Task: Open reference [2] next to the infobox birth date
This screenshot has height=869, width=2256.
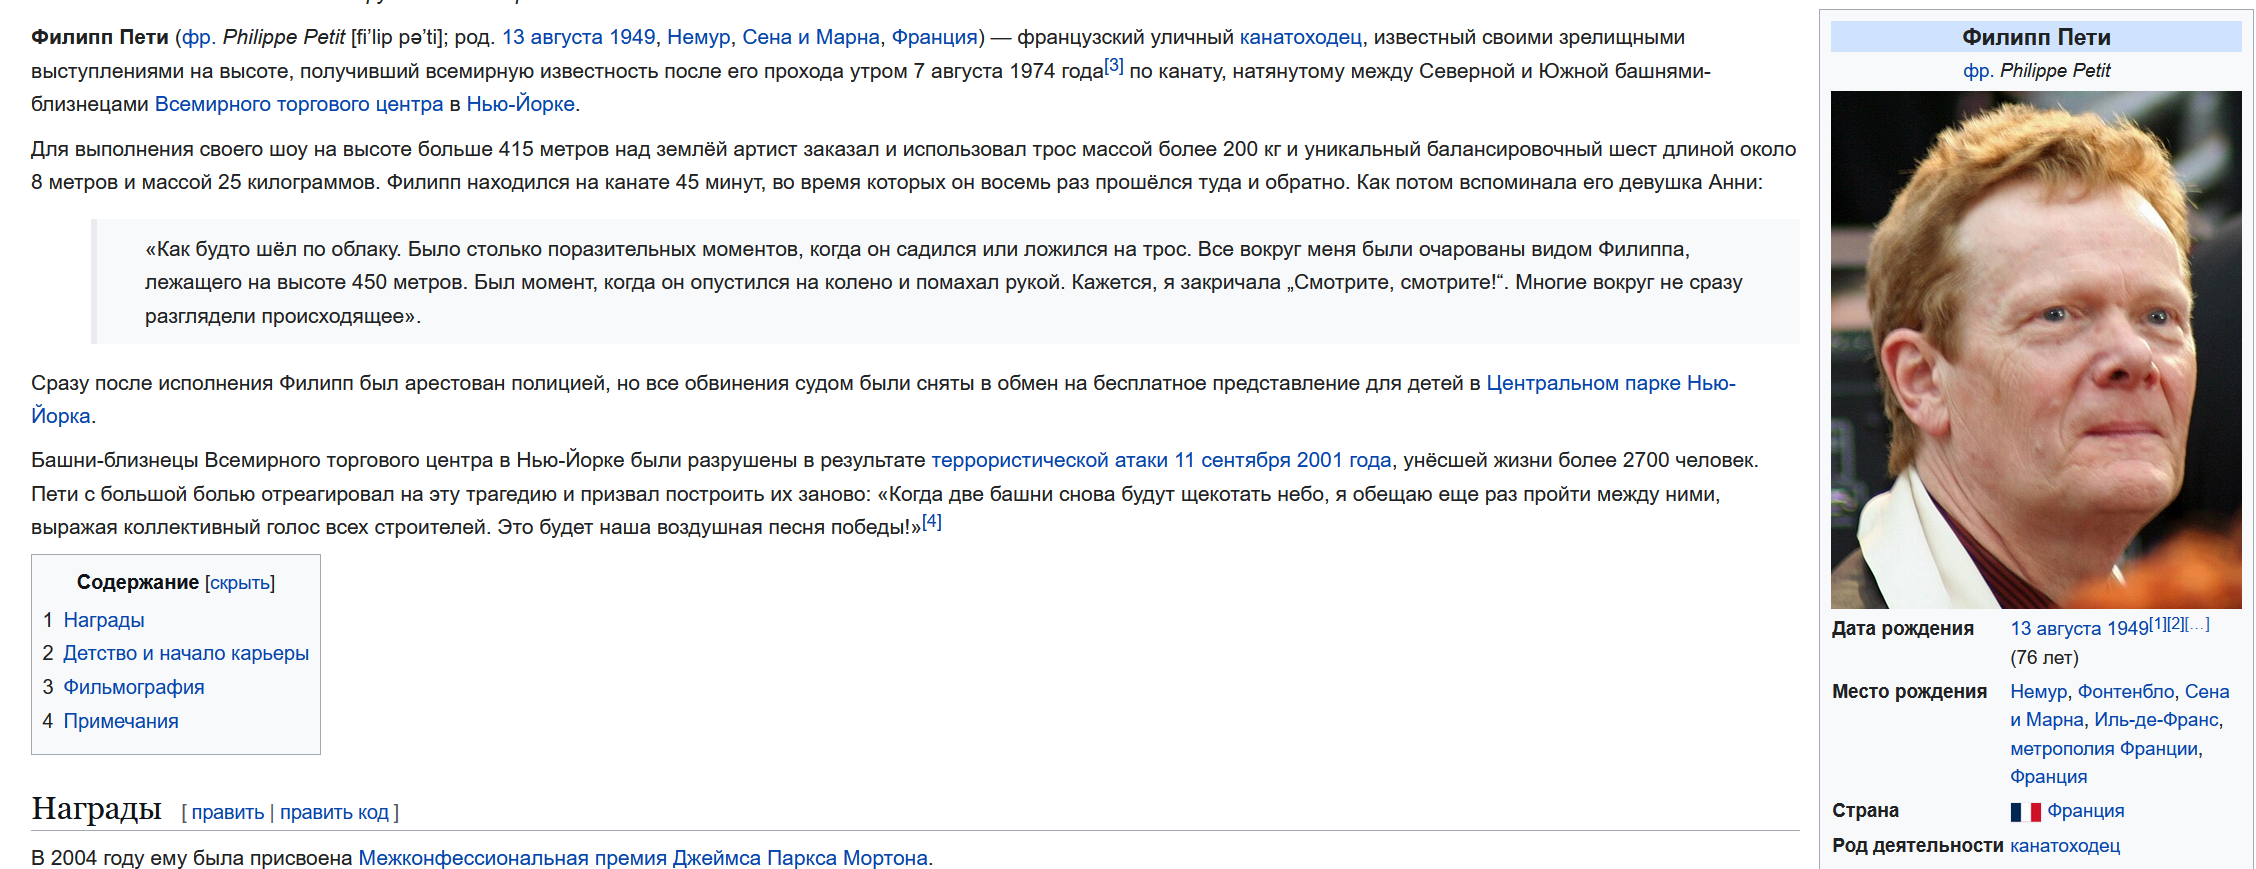Action: 2176,624
